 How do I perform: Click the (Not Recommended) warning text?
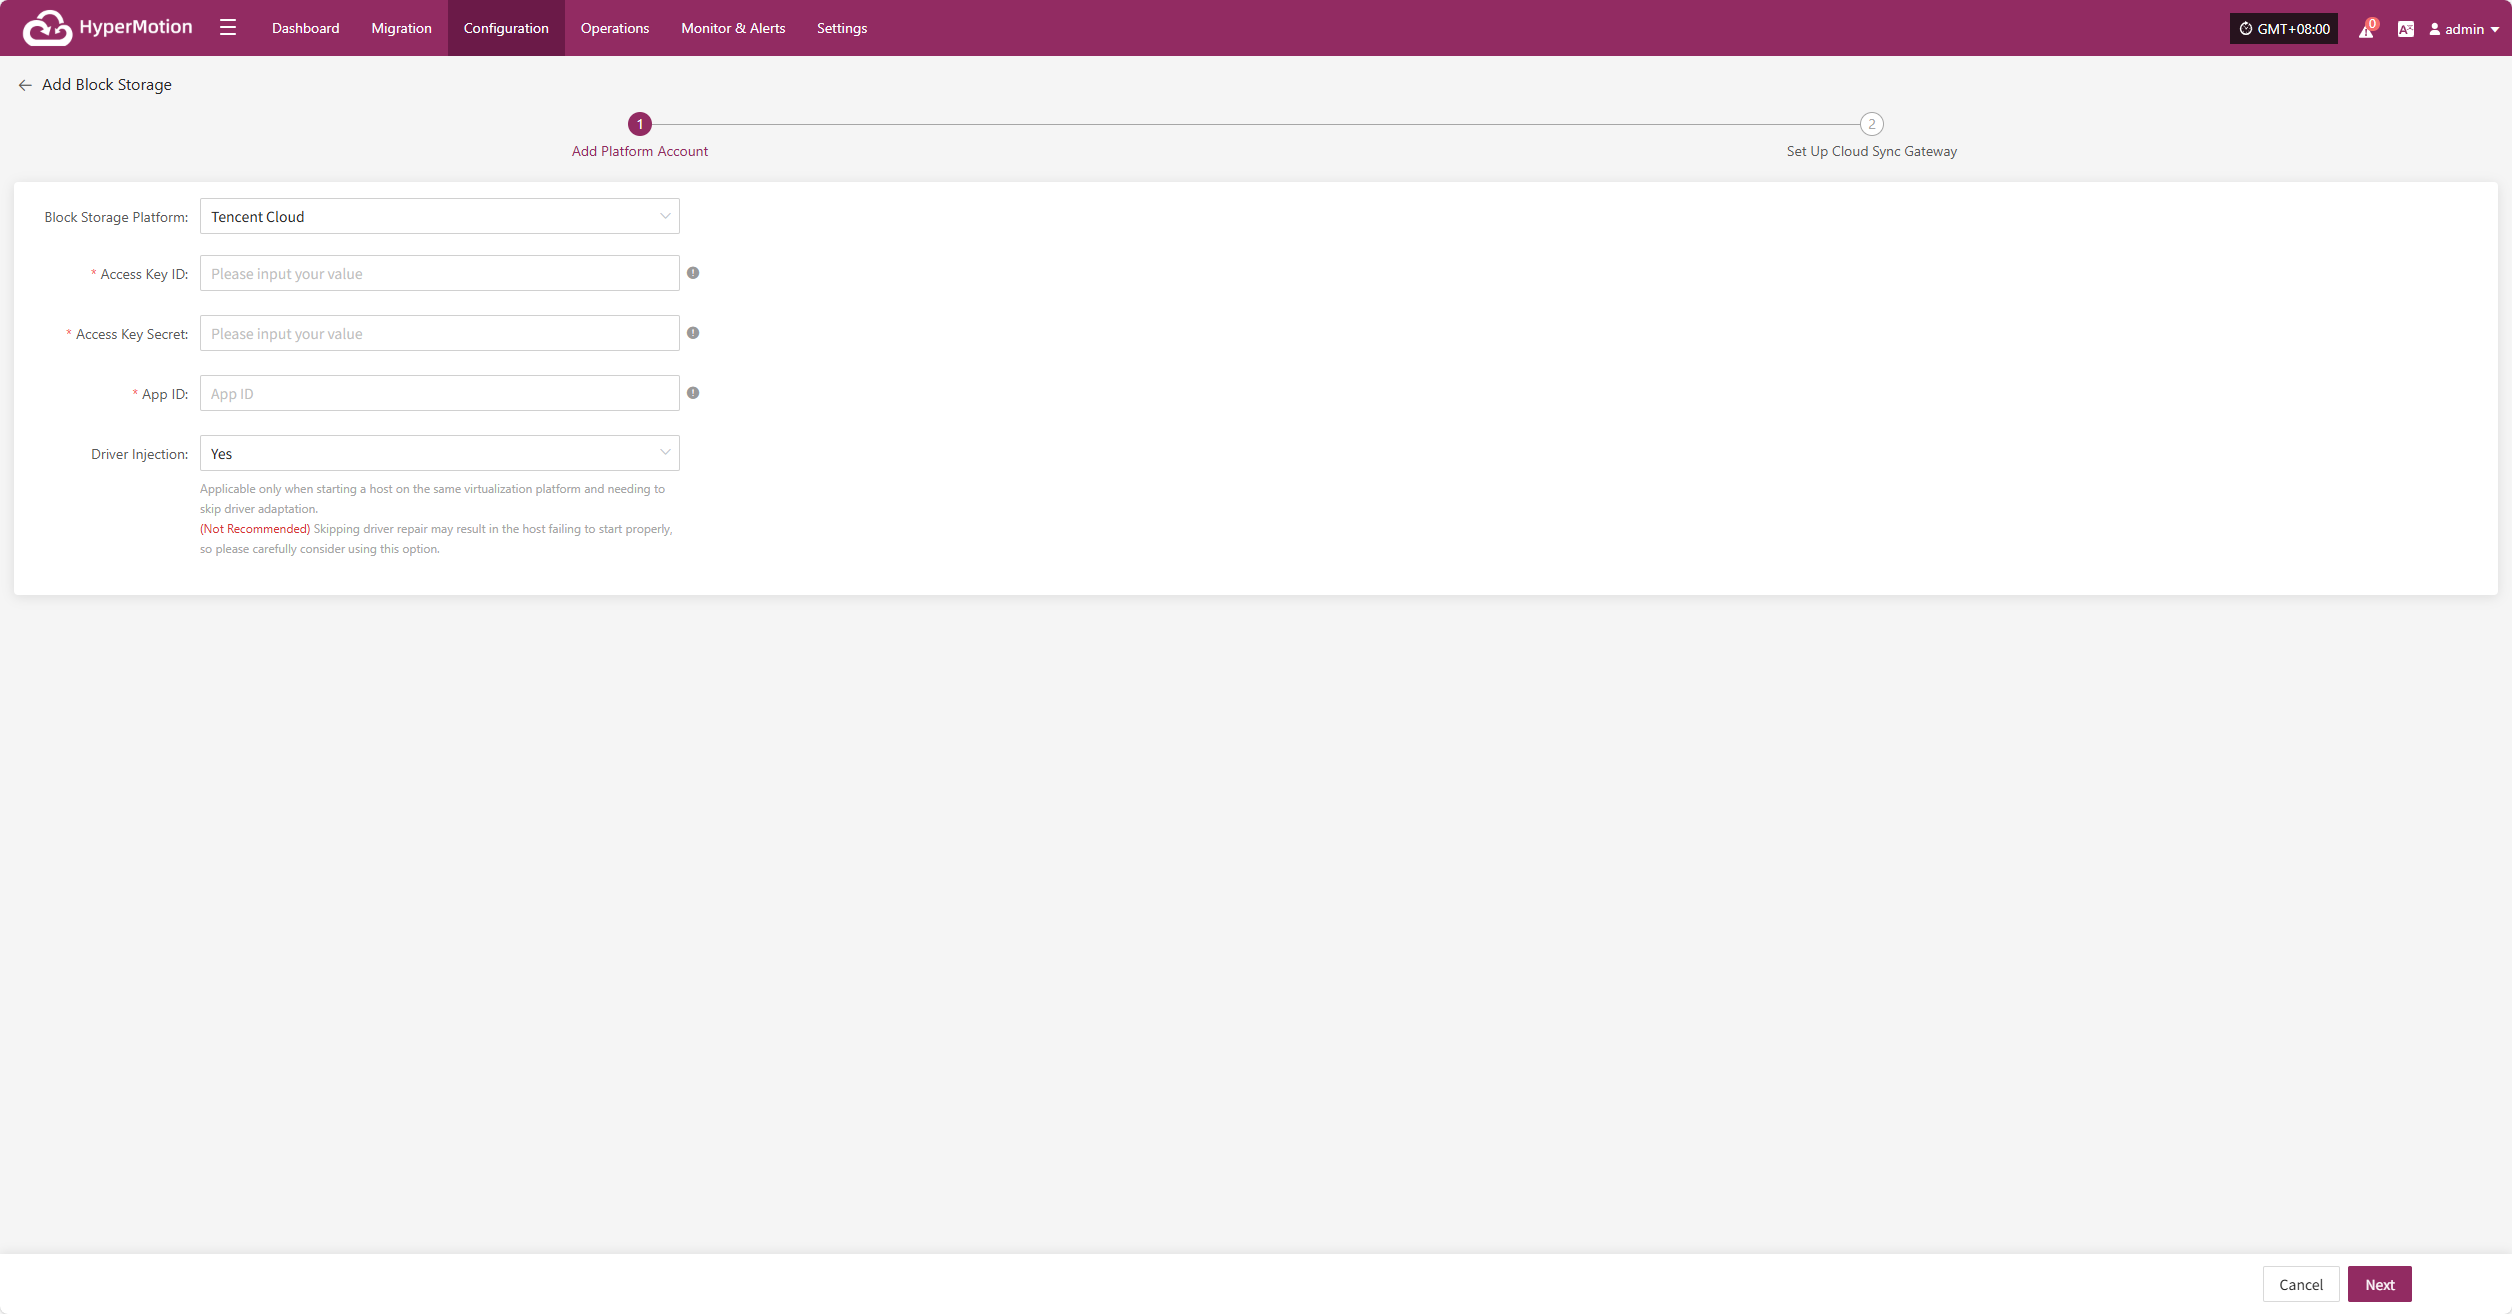[x=255, y=529]
